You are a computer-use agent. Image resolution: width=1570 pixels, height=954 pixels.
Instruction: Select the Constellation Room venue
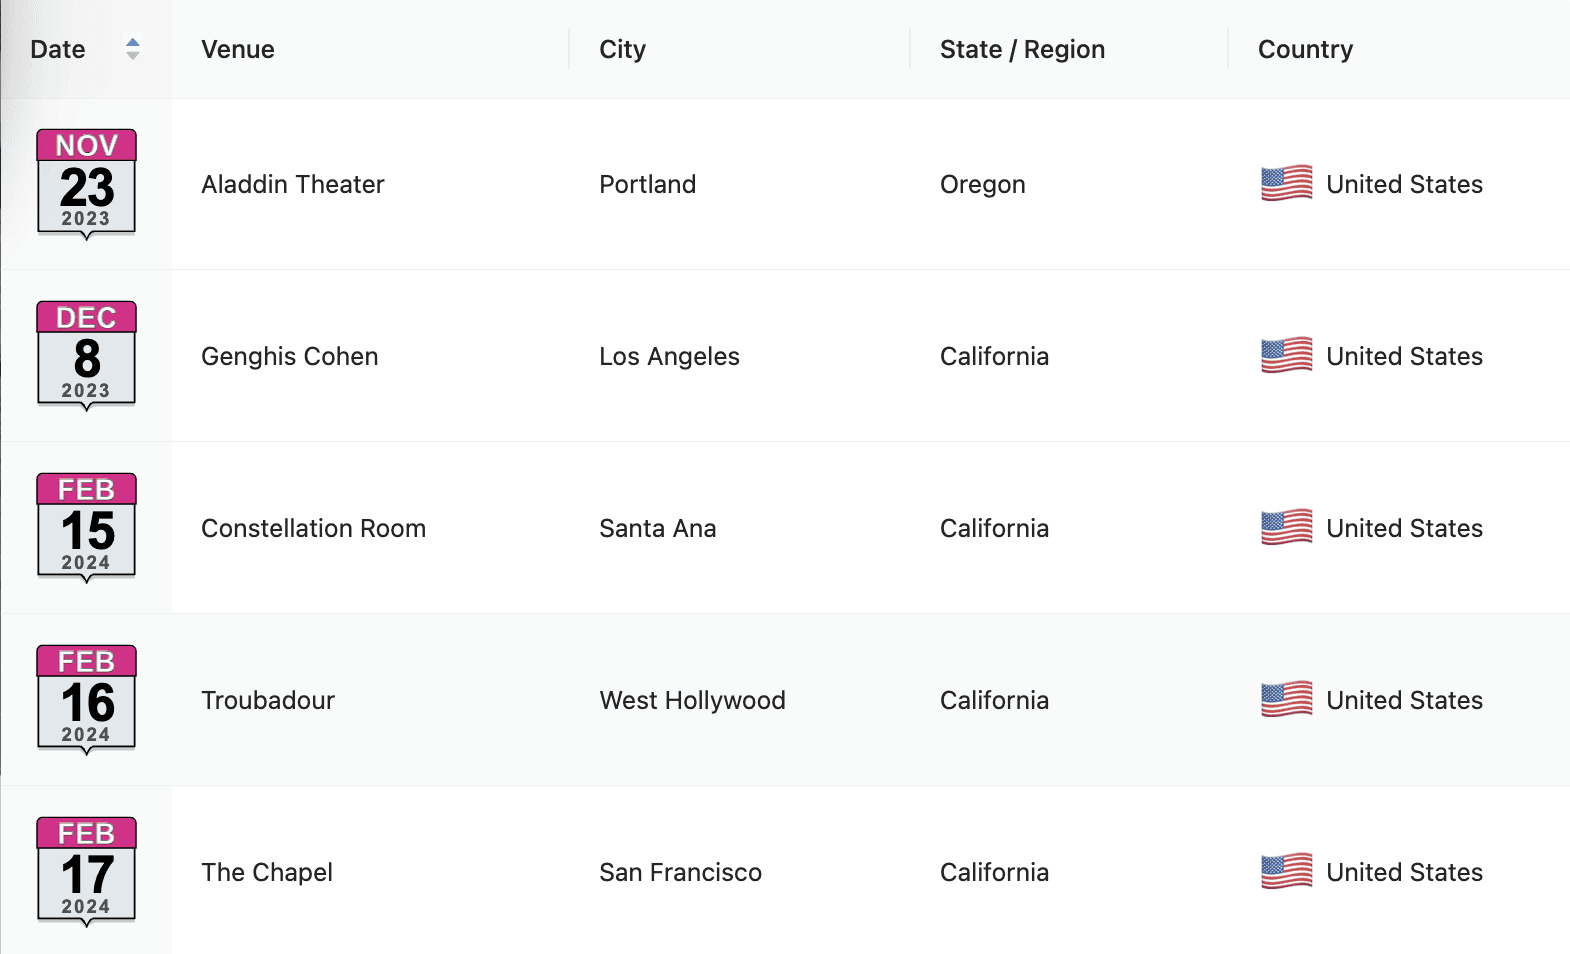313,528
